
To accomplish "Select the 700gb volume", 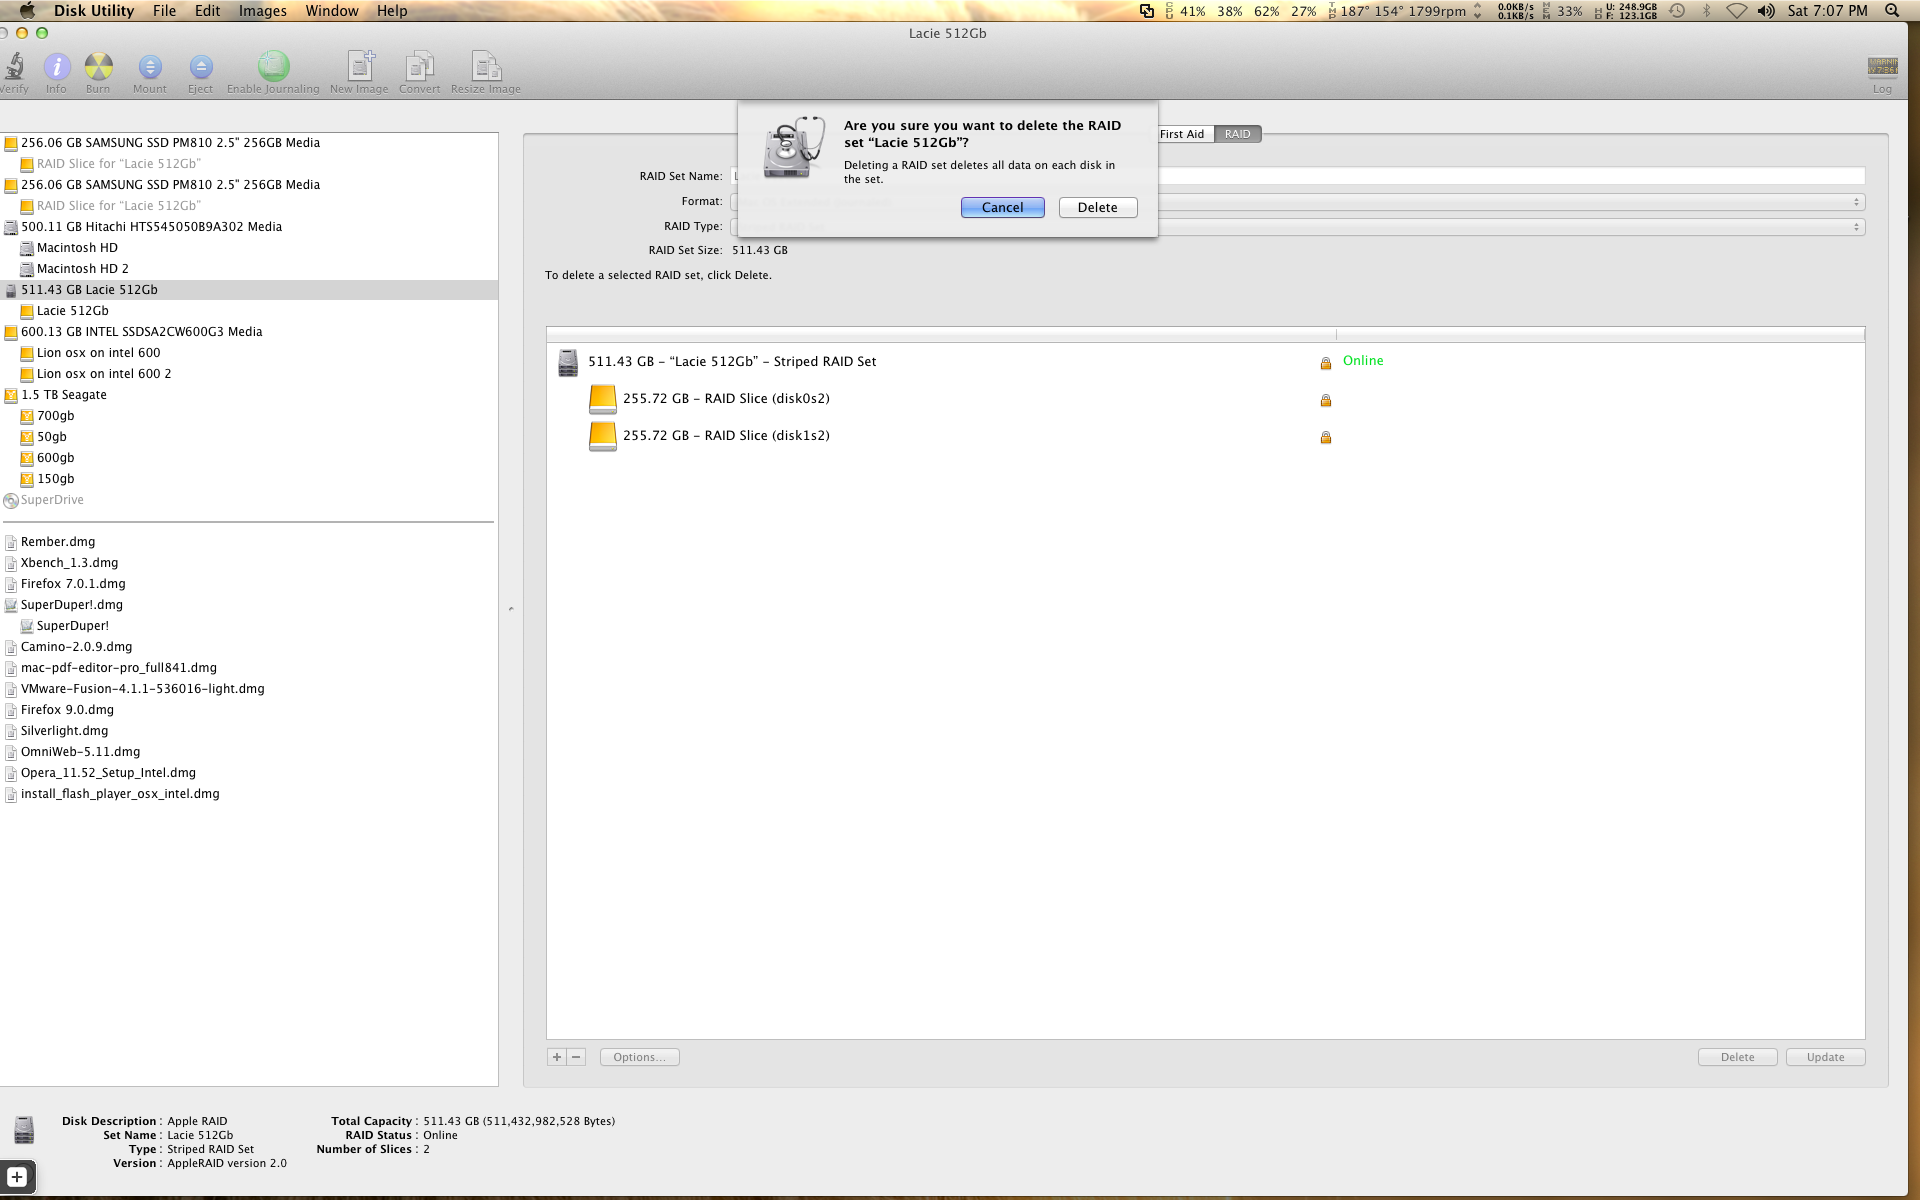I will [x=55, y=416].
